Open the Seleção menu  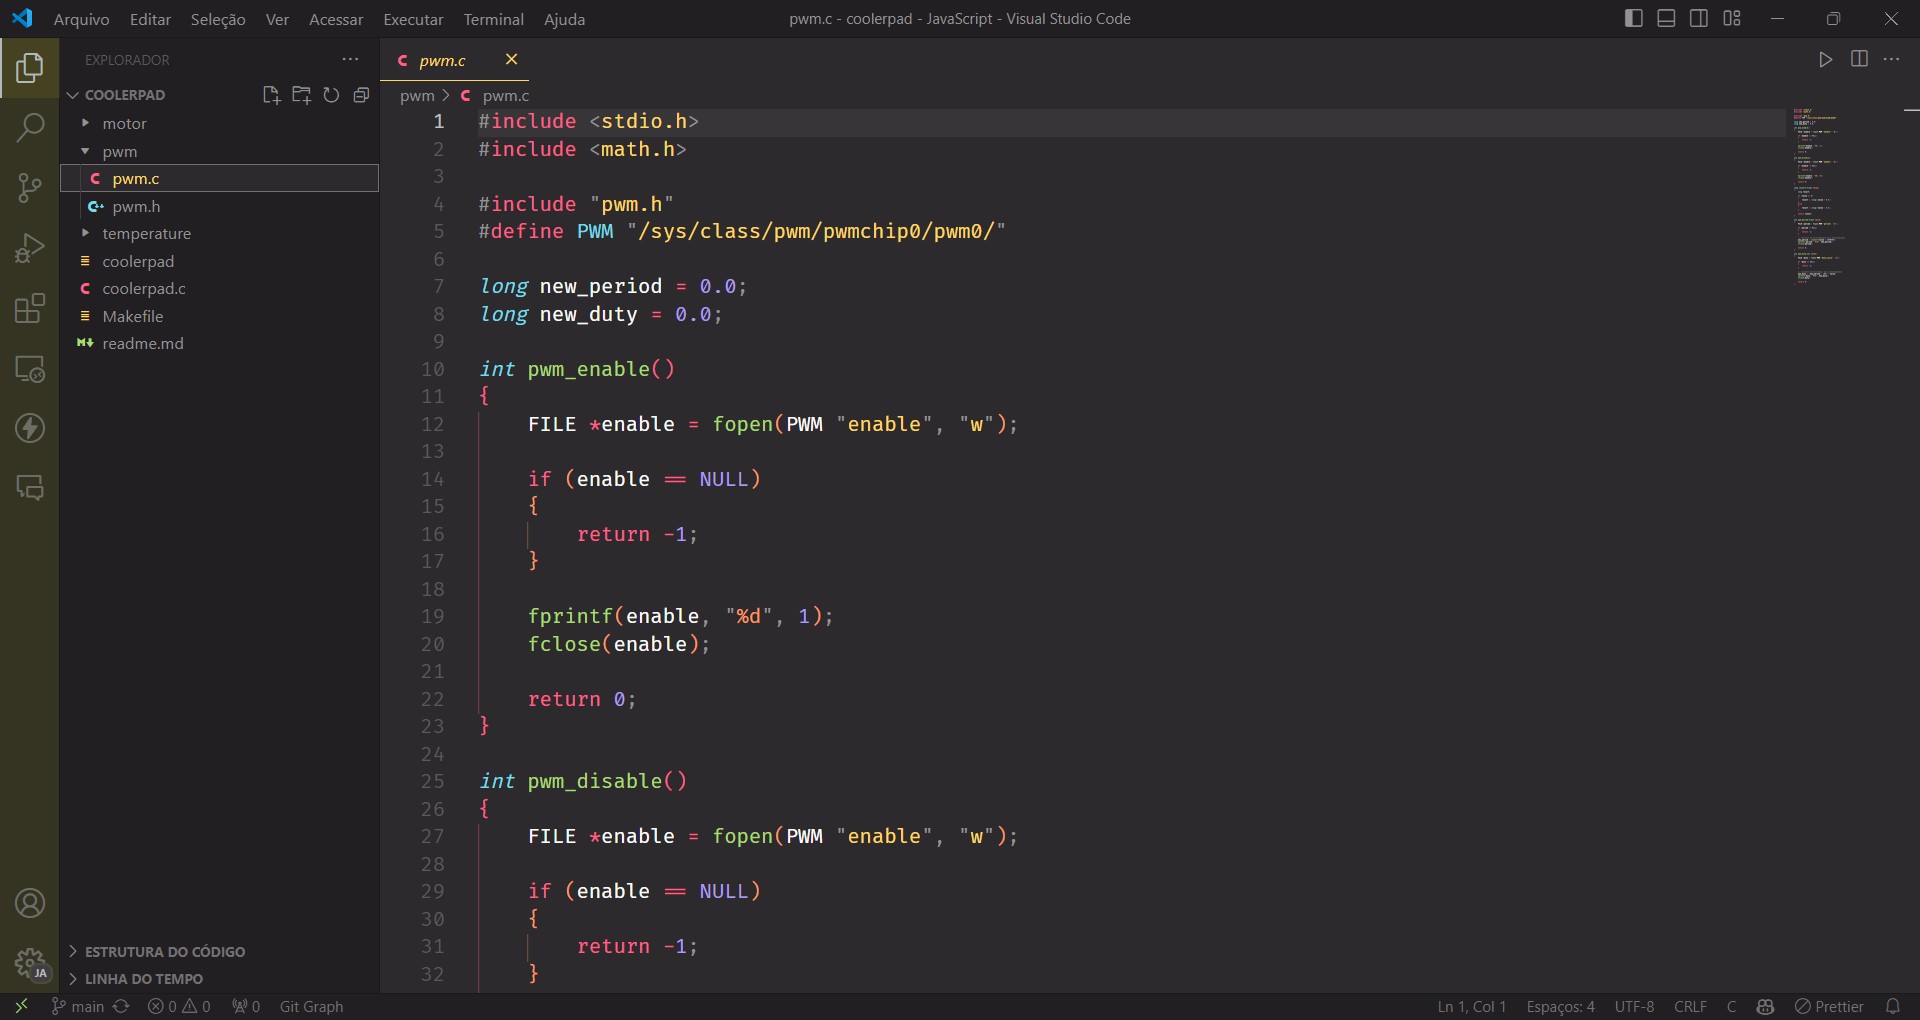[x=218, y=19]
